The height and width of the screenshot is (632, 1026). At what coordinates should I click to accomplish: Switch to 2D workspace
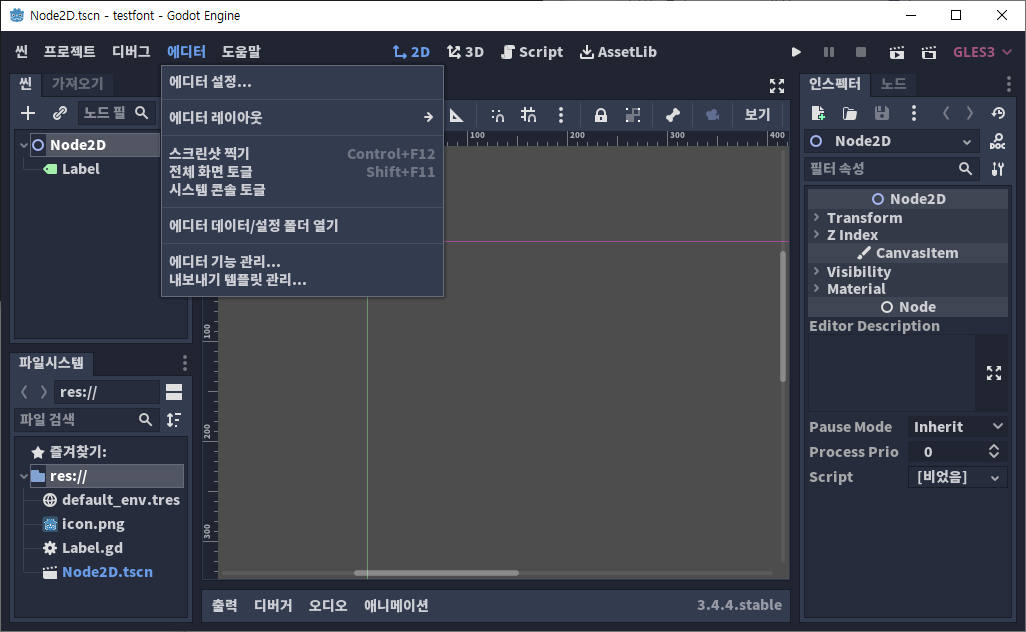click(411, 52)
